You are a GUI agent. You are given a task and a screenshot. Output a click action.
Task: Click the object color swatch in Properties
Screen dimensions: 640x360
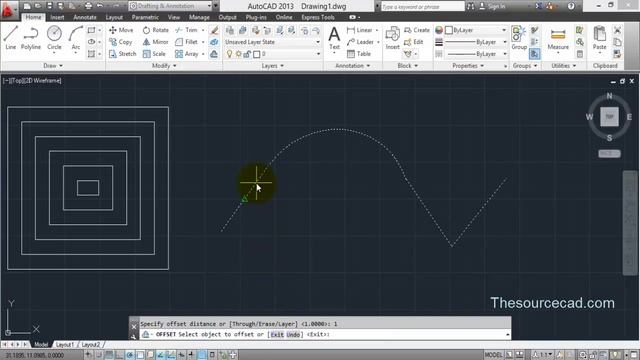(x=449, y=30)
